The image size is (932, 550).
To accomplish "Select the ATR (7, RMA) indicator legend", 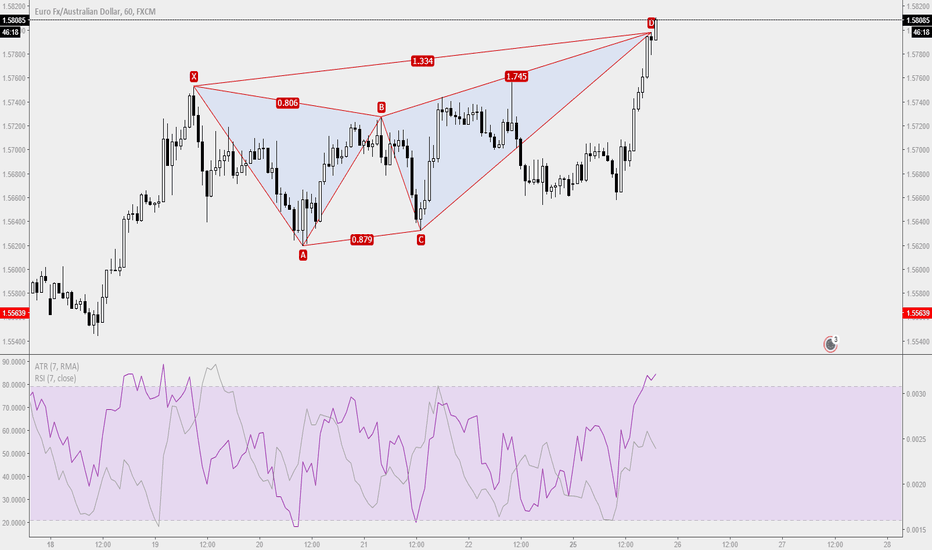I will (x=56, y=366).
